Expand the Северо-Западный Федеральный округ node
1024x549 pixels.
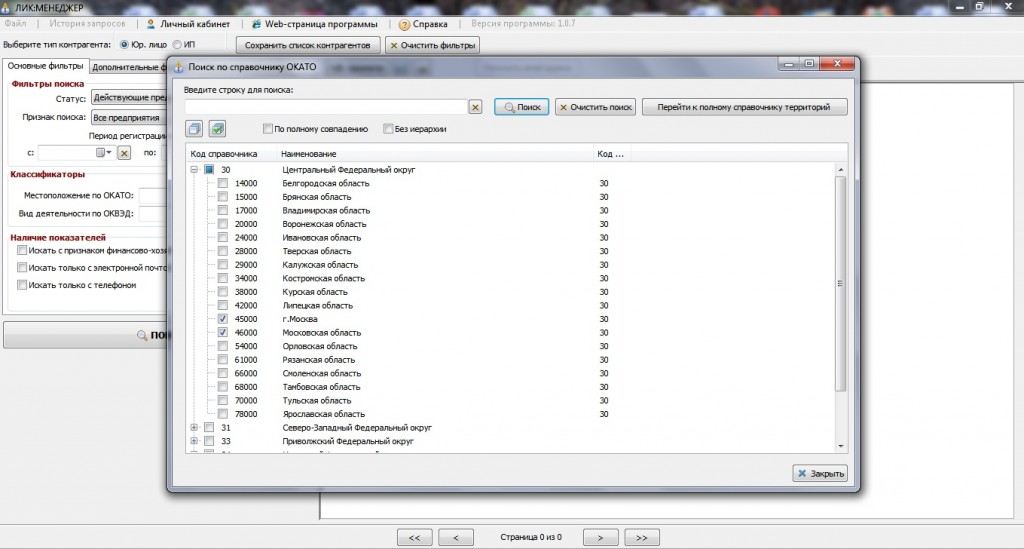click(194, 427)
